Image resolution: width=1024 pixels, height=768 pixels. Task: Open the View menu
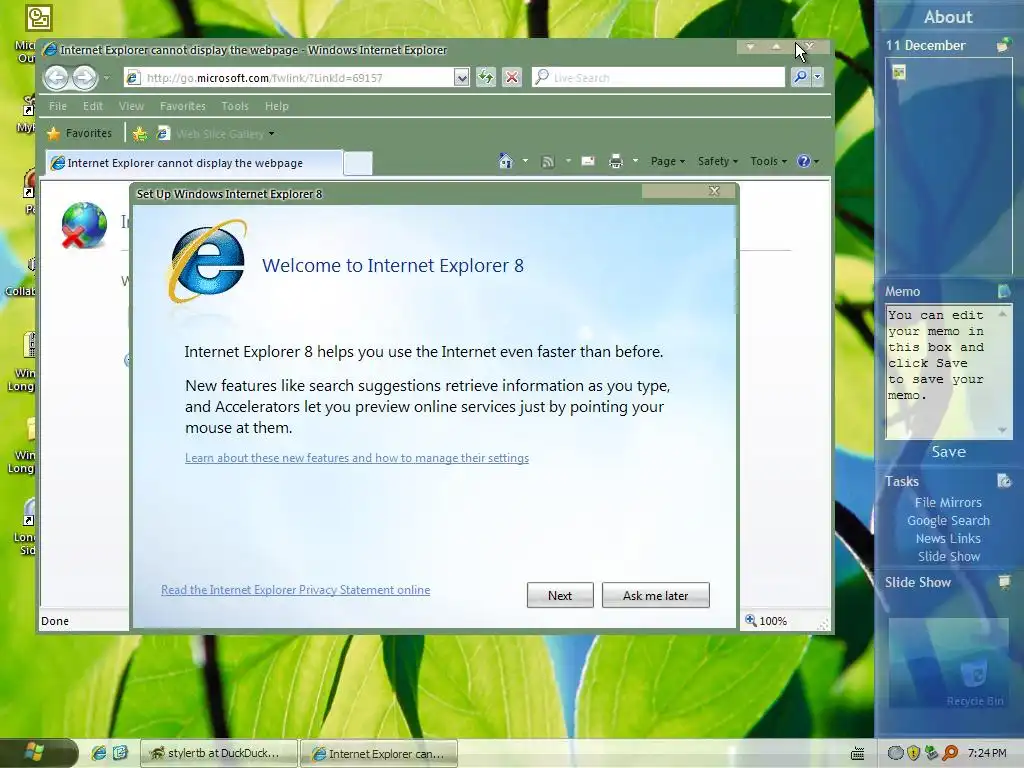pos(131,106)
